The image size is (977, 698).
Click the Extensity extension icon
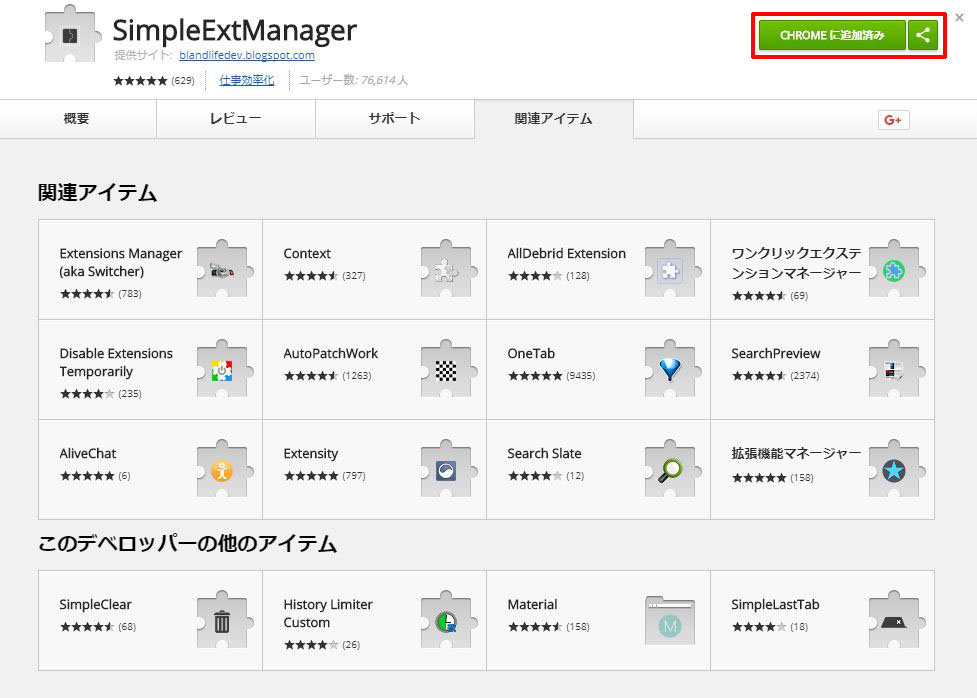coord(448,469)
